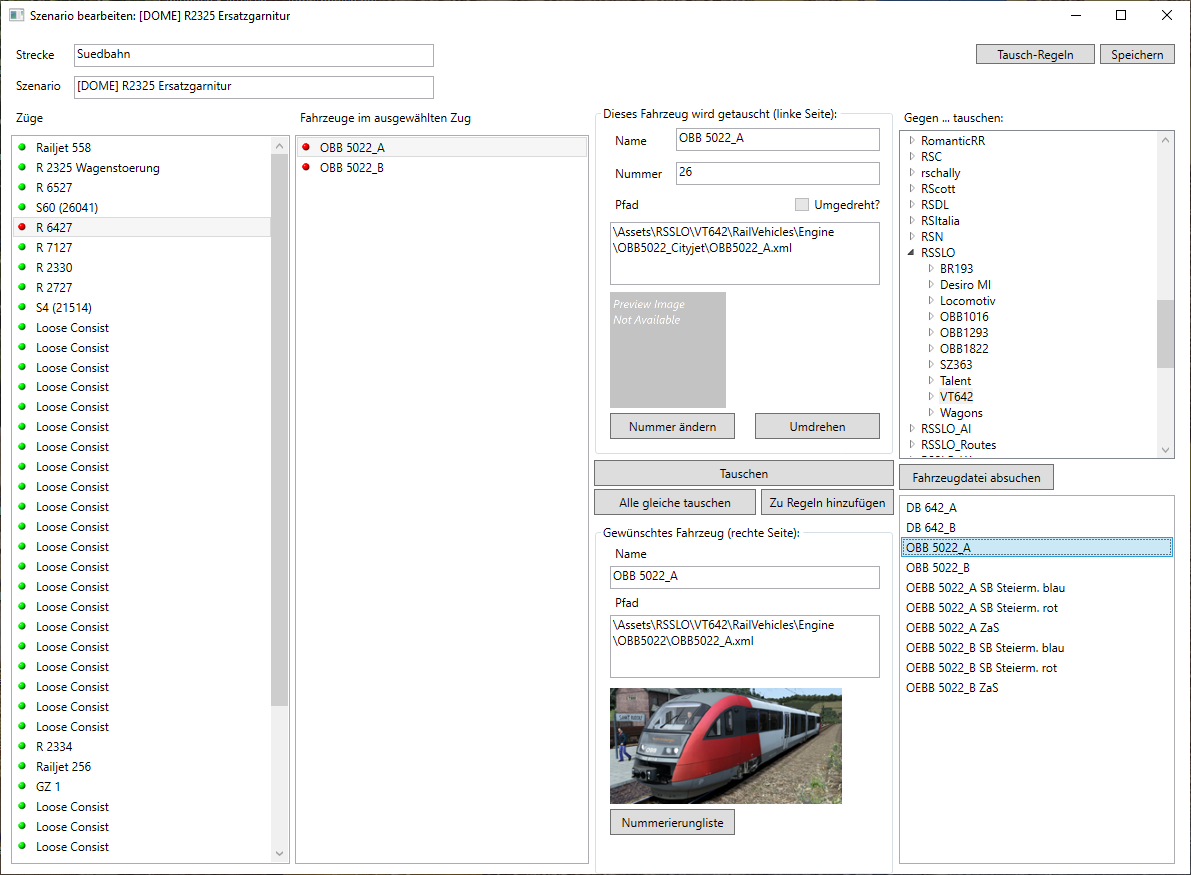Click the 'Preview Image Not Available' placeholder
Screen dimensions: 1191x875
click(x=667, y=349)
